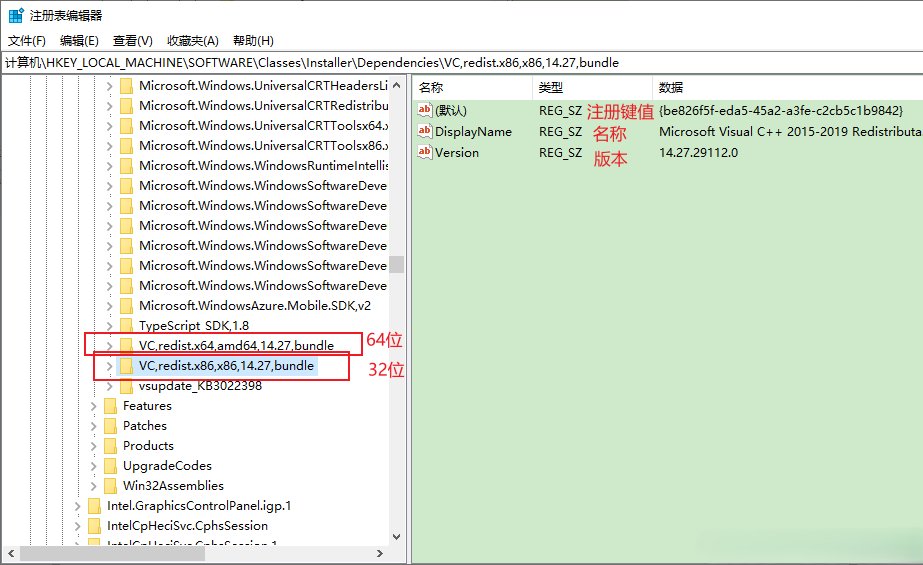This screenshot has height=565, width=923.
Task: Expand VC,redist.x86,x86,14.27,bundle key
Action: tap(109, 366)
